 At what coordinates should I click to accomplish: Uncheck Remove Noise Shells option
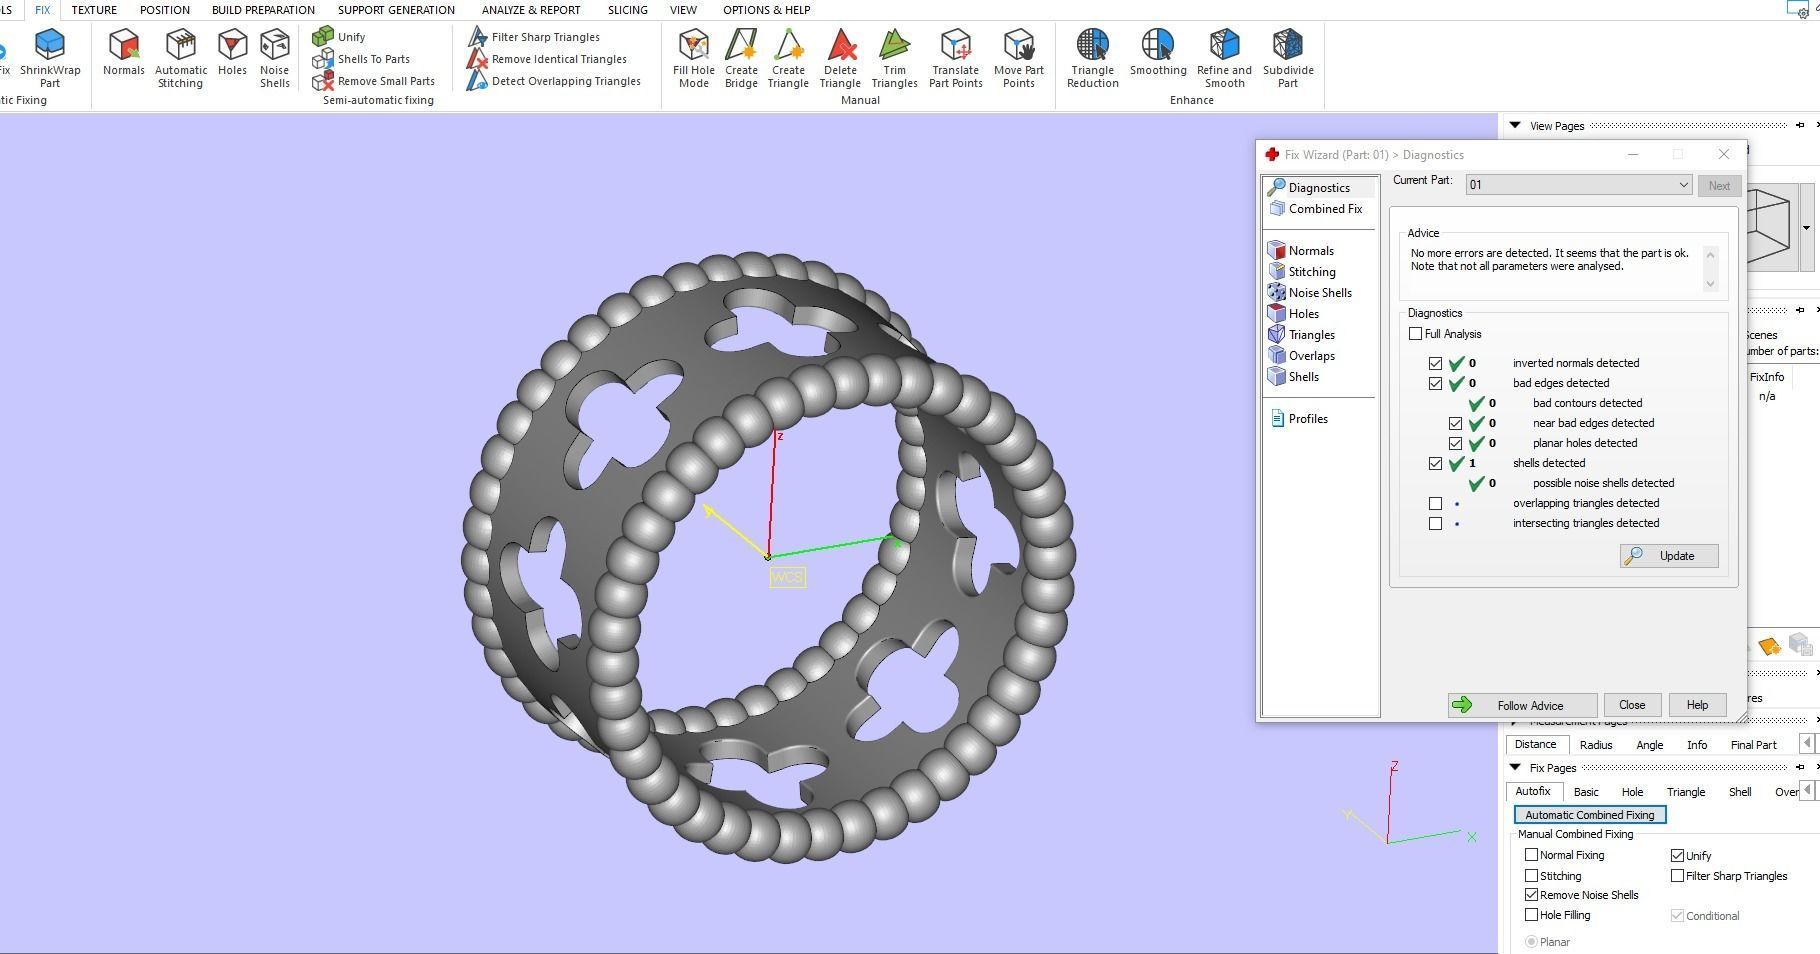(1531, 895)
